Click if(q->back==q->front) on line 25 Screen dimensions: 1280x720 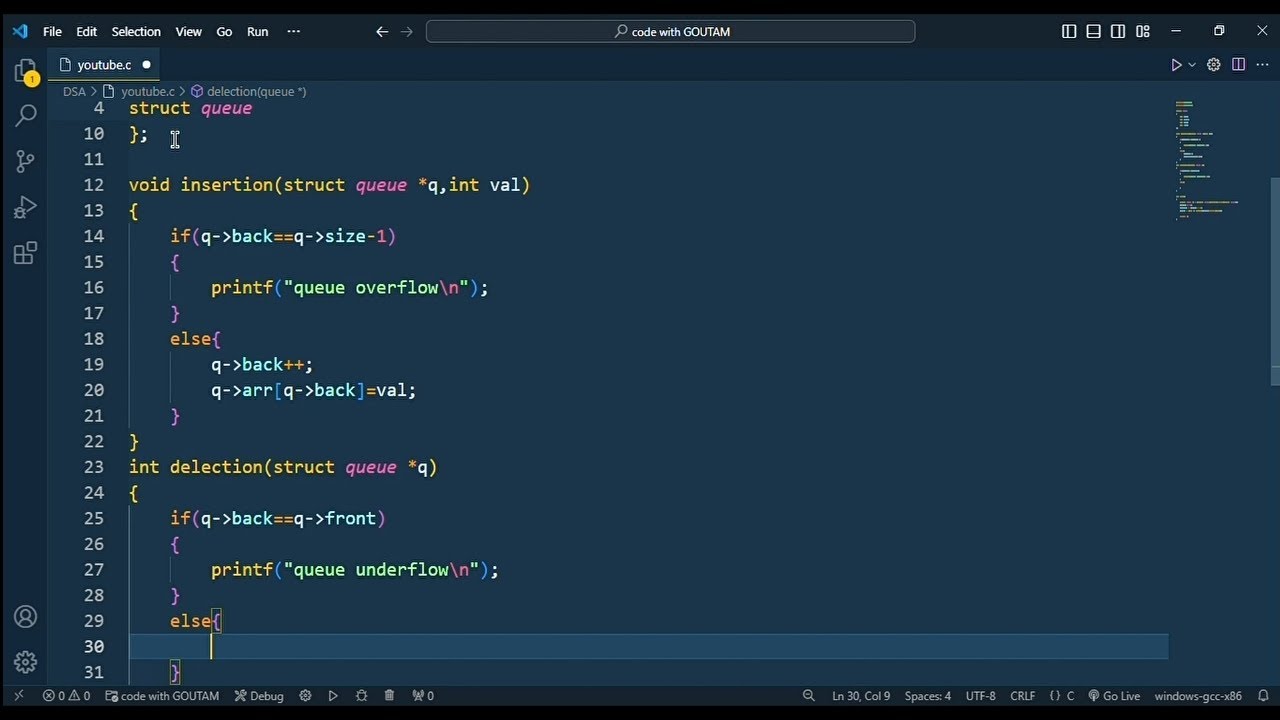point(278,519)
